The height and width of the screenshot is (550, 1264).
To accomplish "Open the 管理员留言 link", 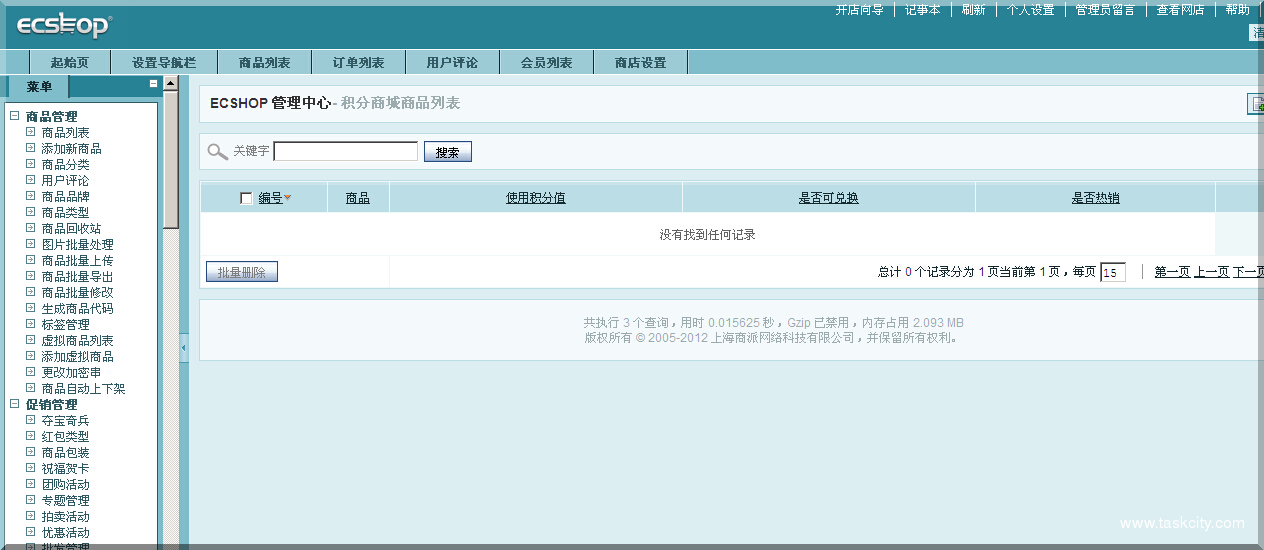I will (x=1105, y=10).
